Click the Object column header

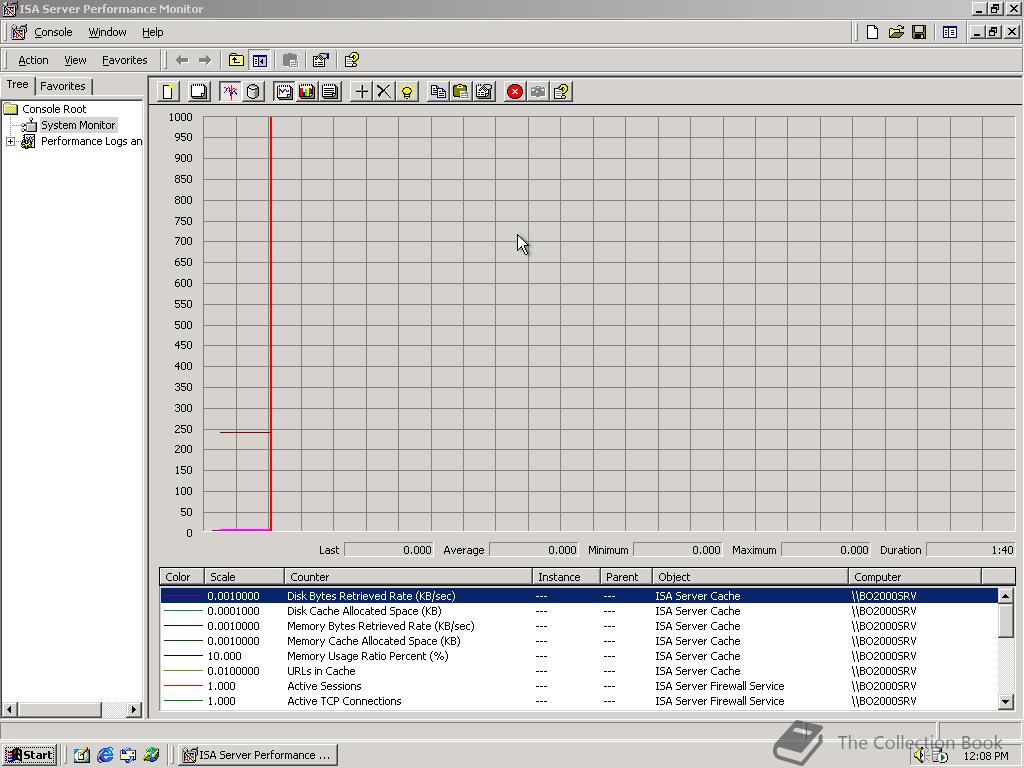click(750, 577)
